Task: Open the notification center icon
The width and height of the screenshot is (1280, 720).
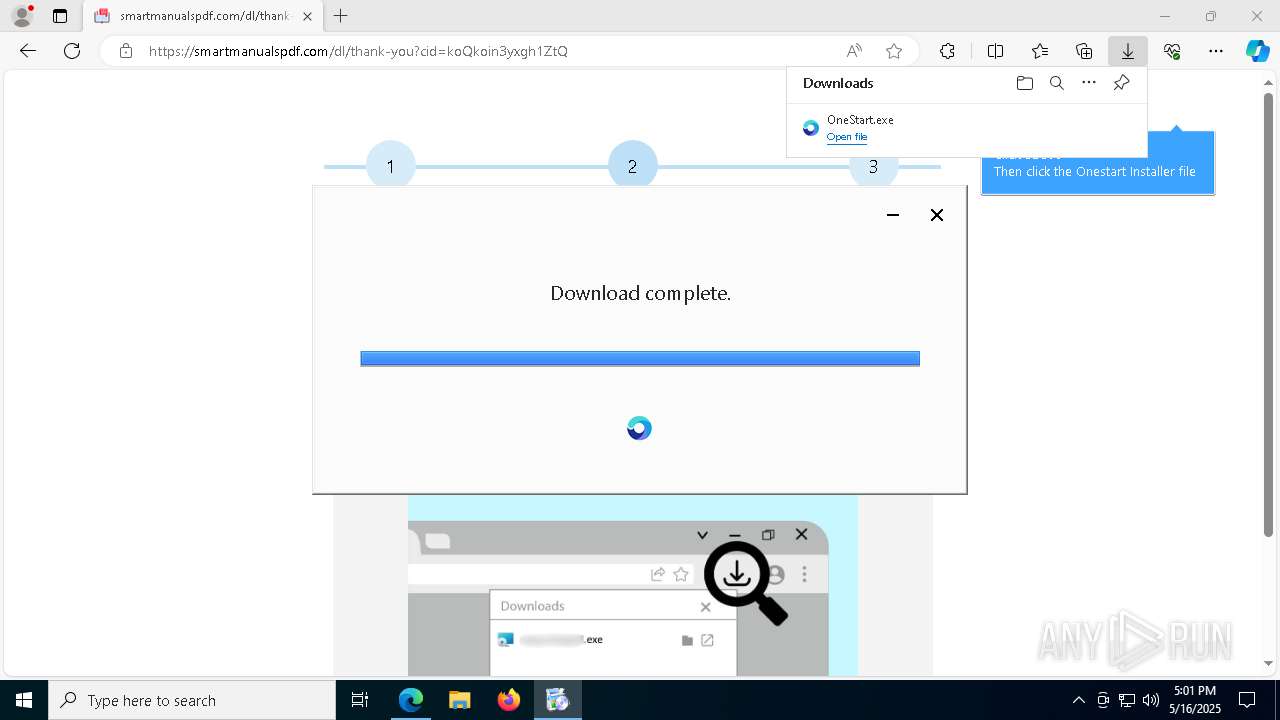Action: click(1247, 700)
